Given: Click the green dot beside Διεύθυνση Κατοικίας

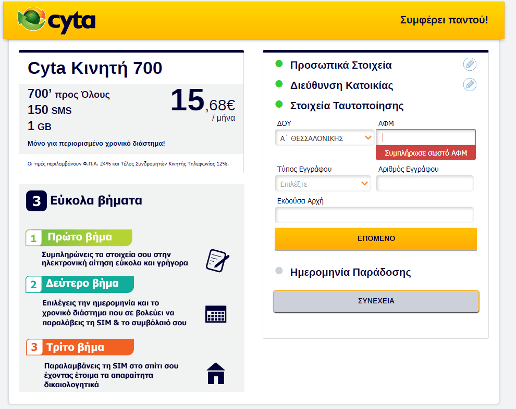Looking at the screenshot, I should pos(279,84).
